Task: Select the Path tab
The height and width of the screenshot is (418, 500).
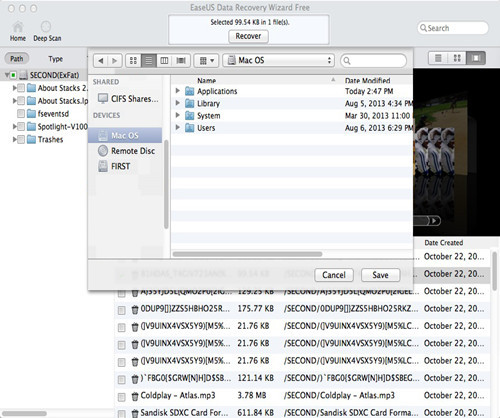Action: click(17, 59)
